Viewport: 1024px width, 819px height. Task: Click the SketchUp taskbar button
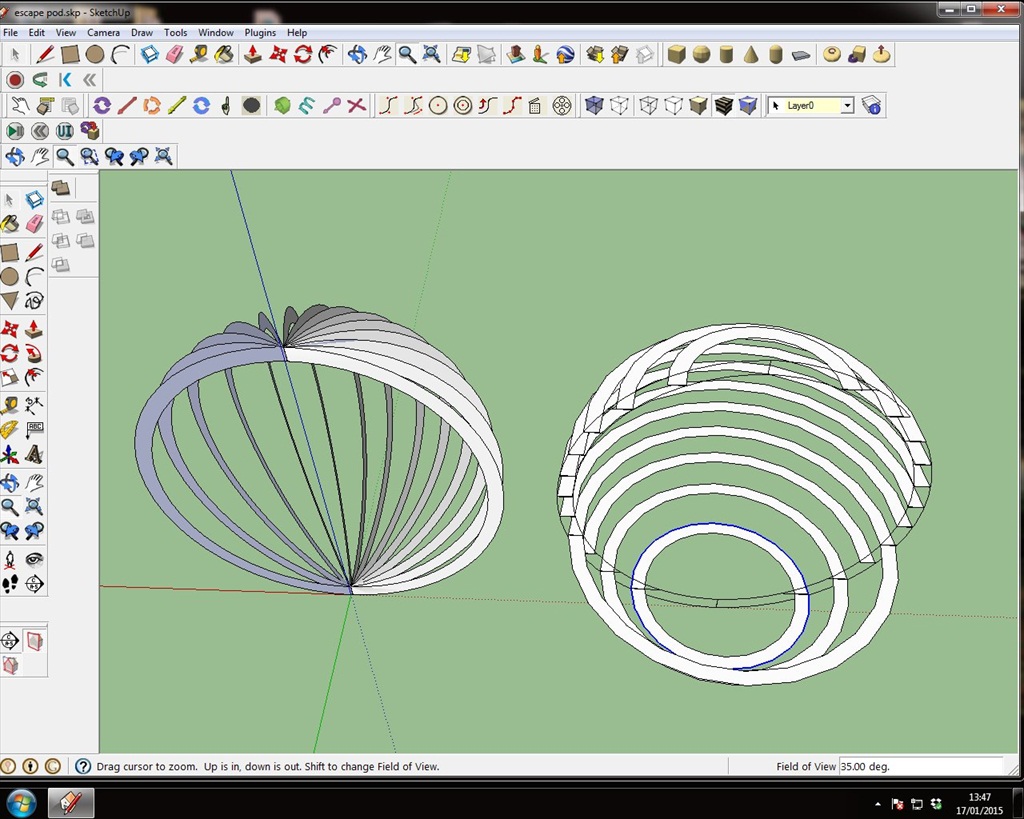coord(70,802)
